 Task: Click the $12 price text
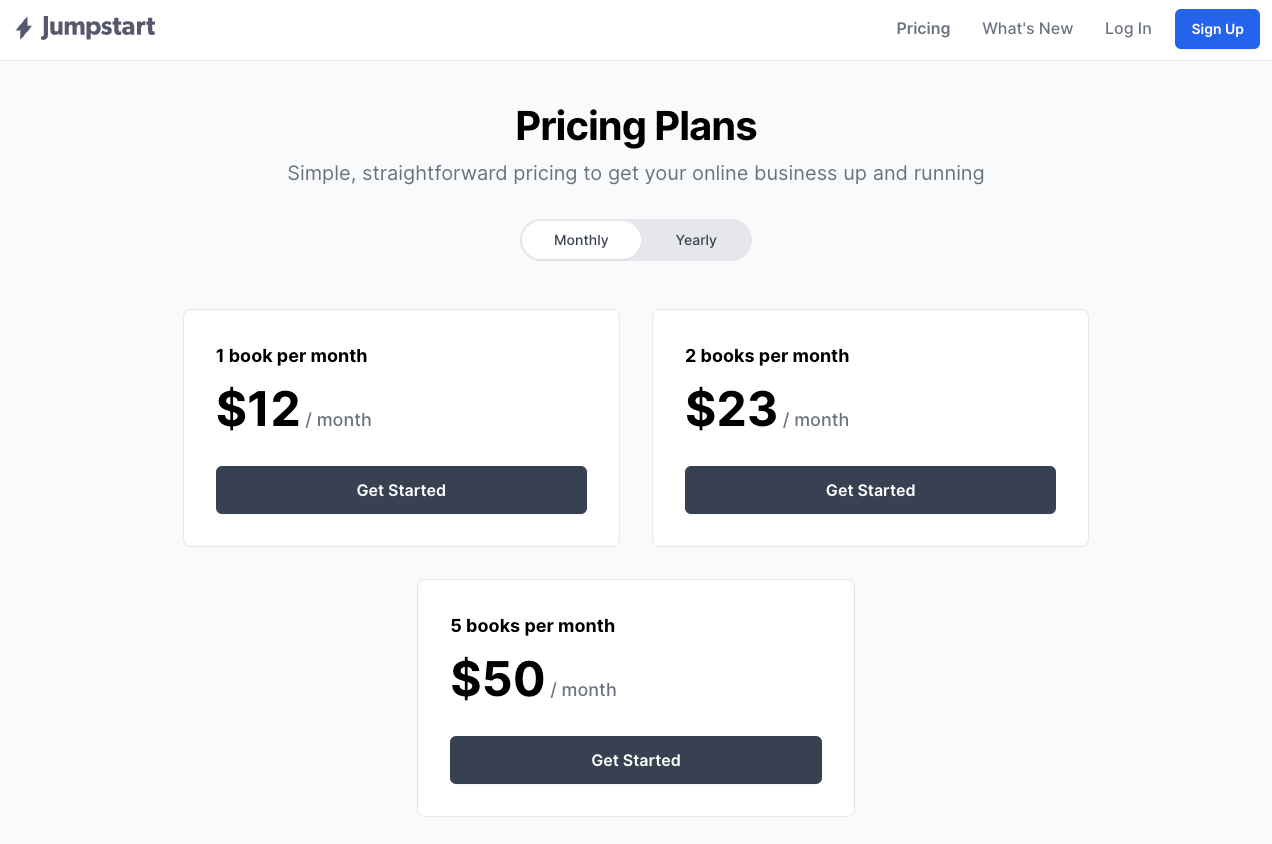[x=258, y=409]
